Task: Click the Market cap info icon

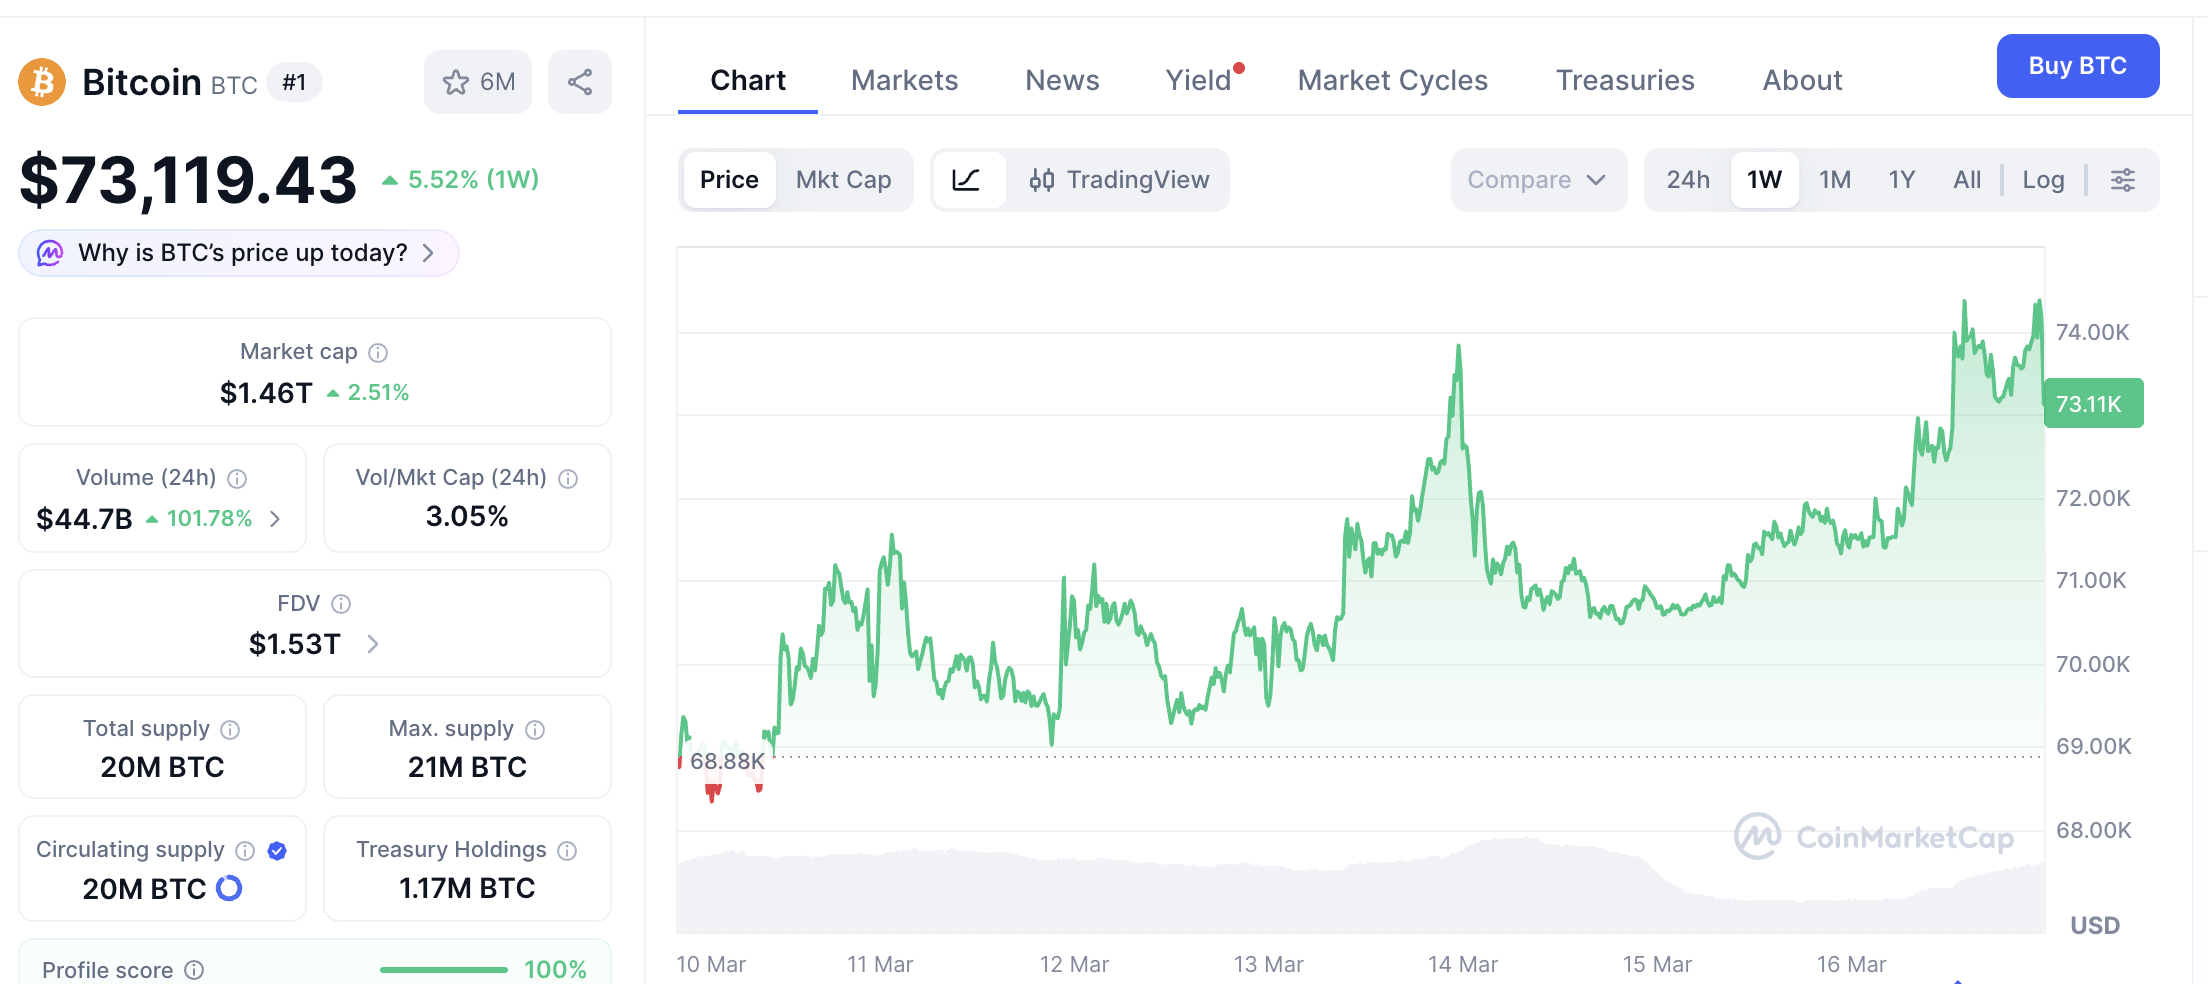Action: (x=378, y=353)
